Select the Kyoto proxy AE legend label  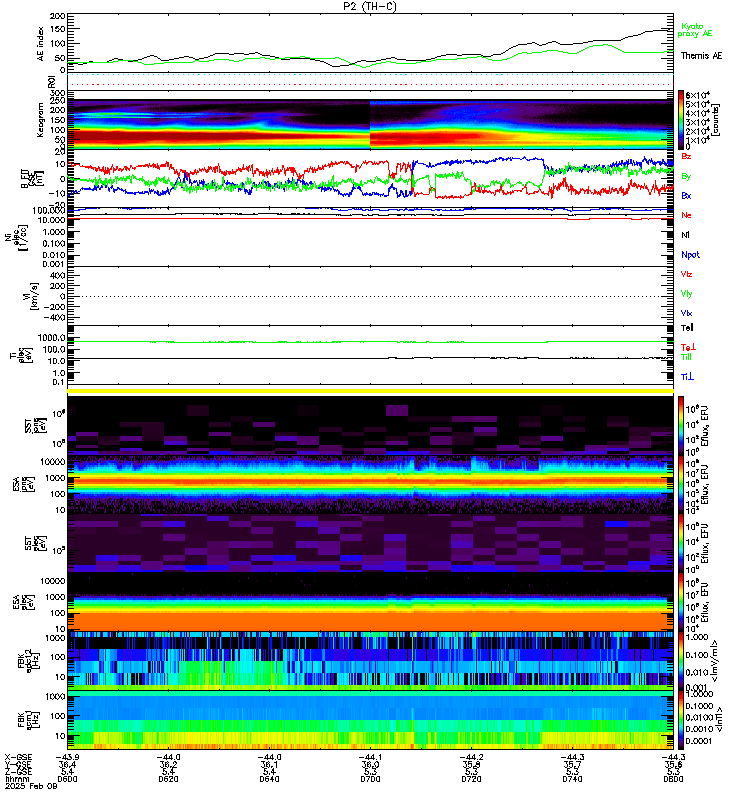pyautogui.click(x=694, y=30)
